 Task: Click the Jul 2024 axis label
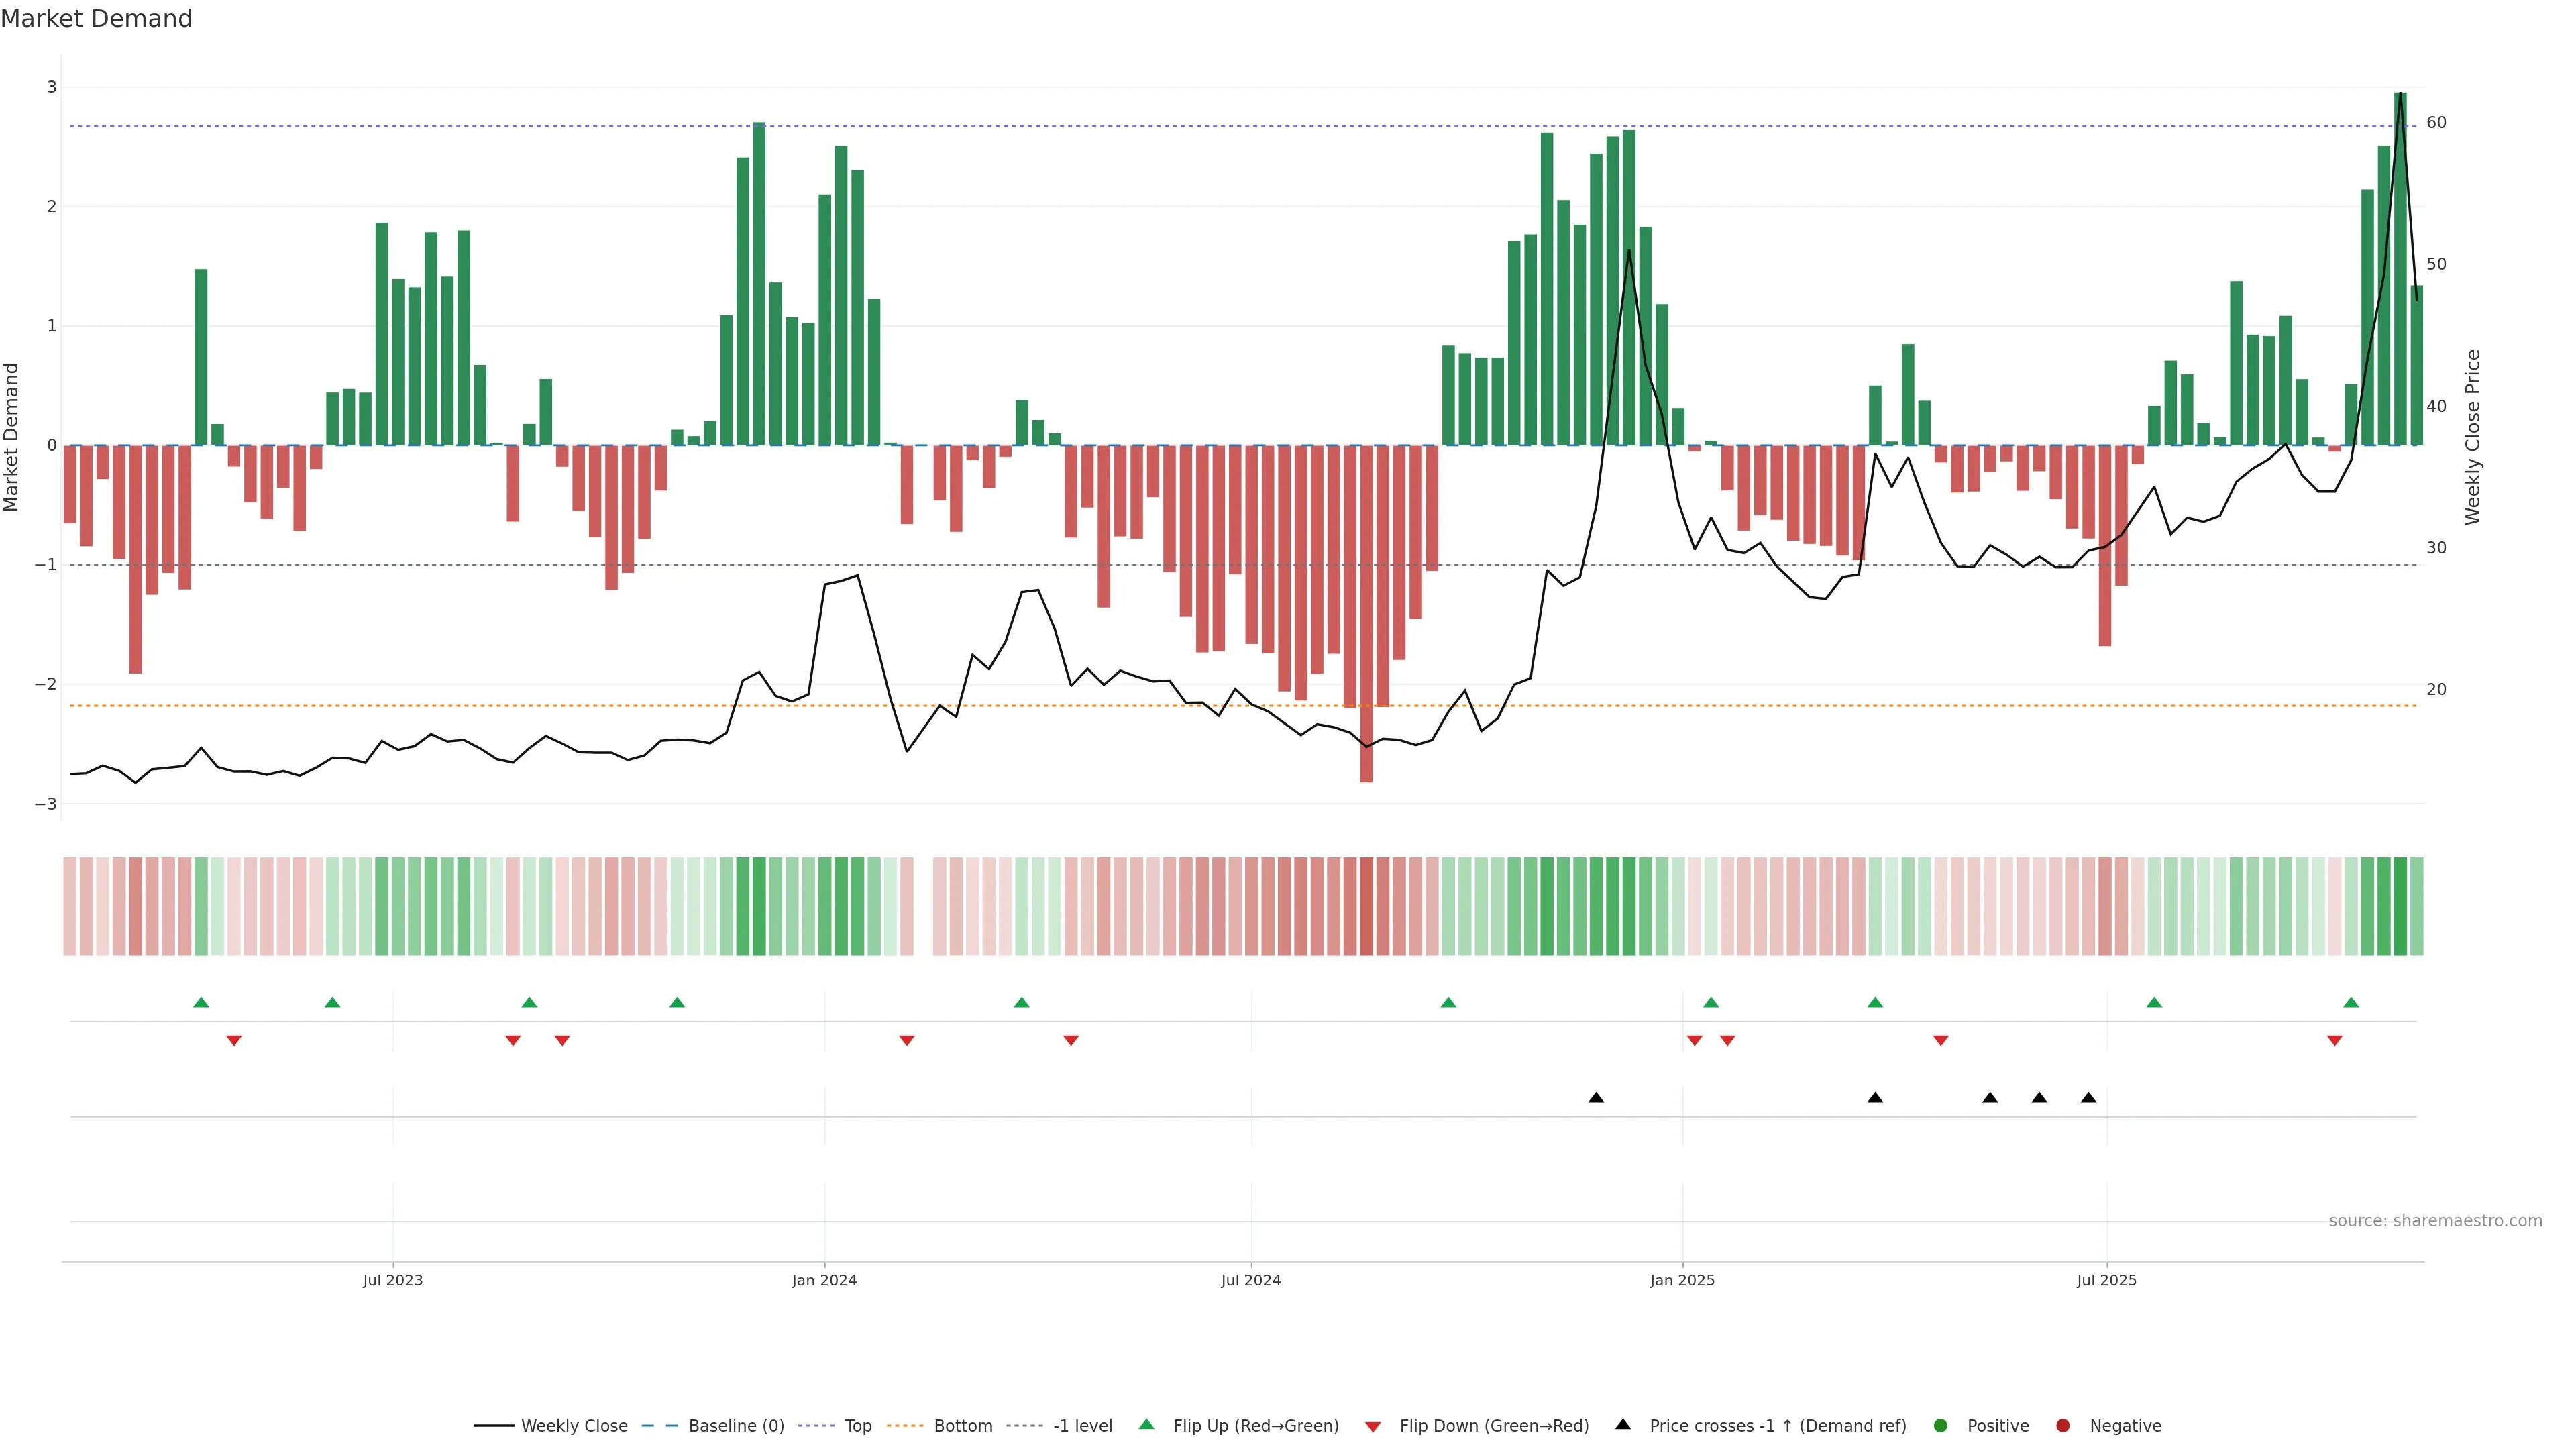tap(1250, 1280)
